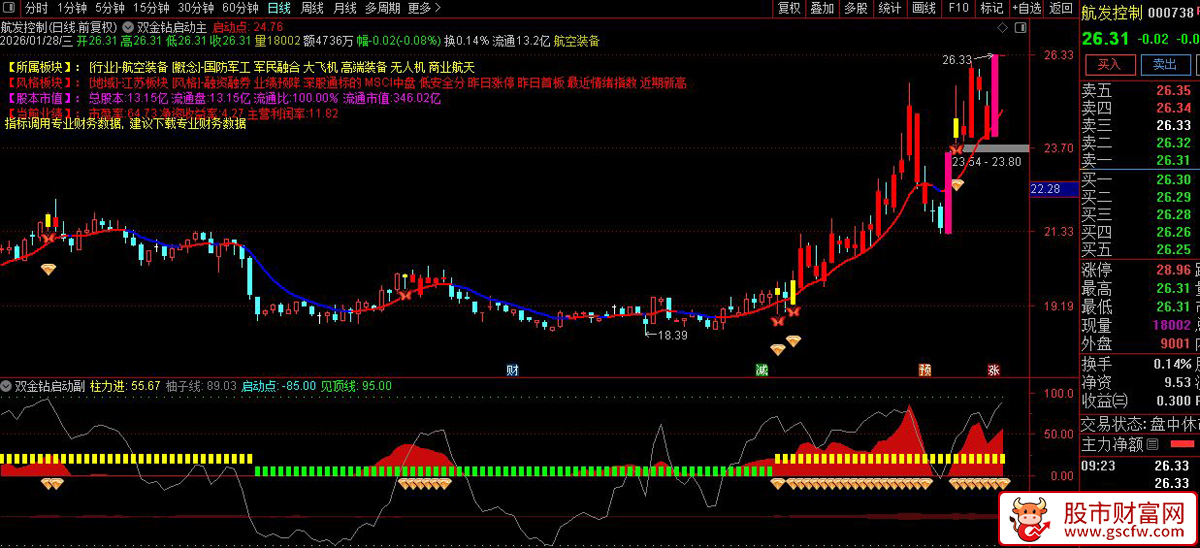Click the 卖出 sell button
Image resolution: width=1200 pixels, height=548 pixels.
point(1164,64)
